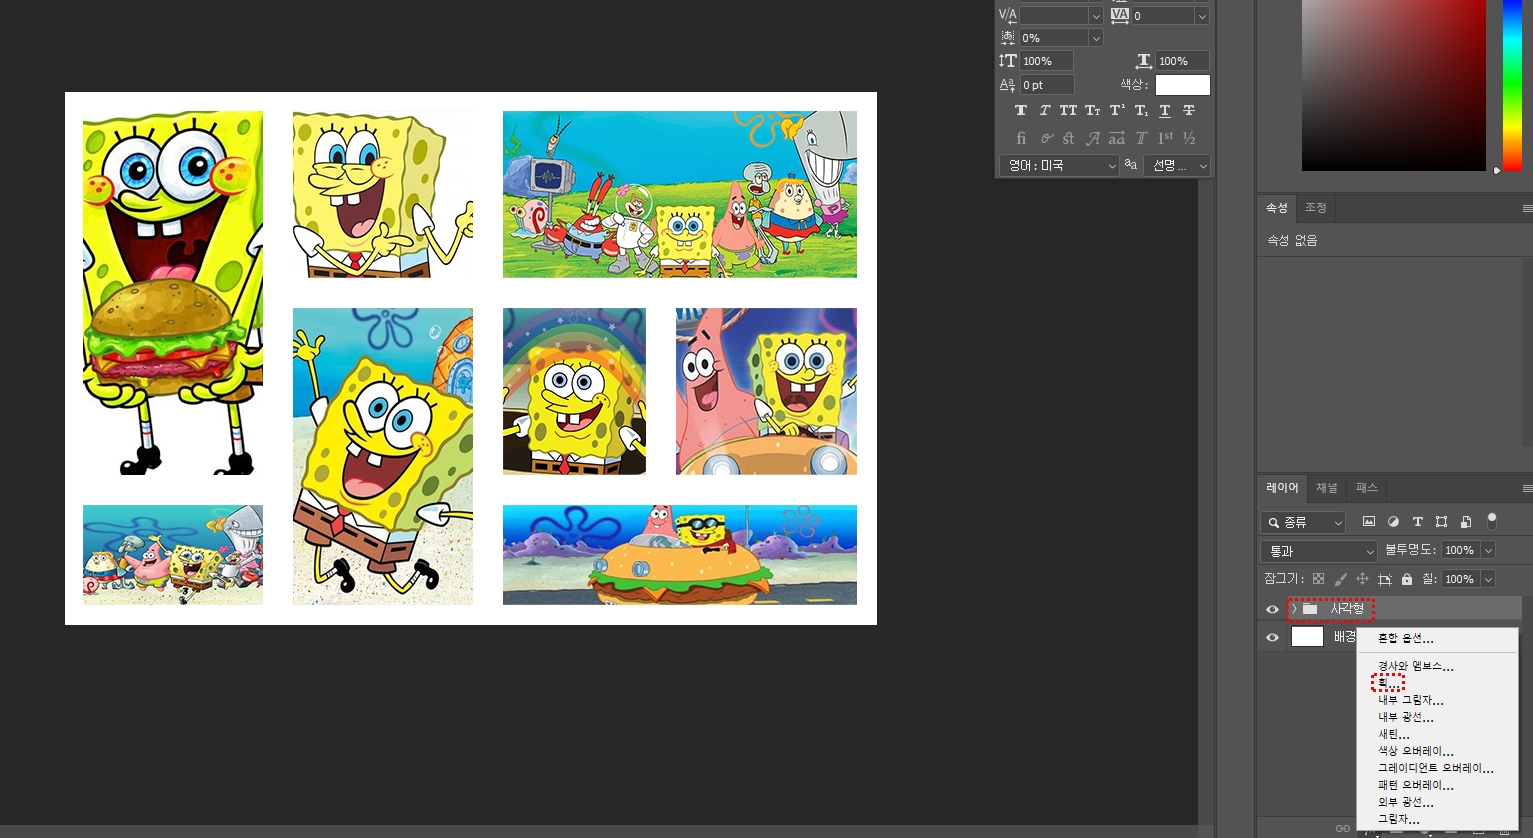Filter layers by smart objects
This screenshot has height=838, width=1533.
1466,522
